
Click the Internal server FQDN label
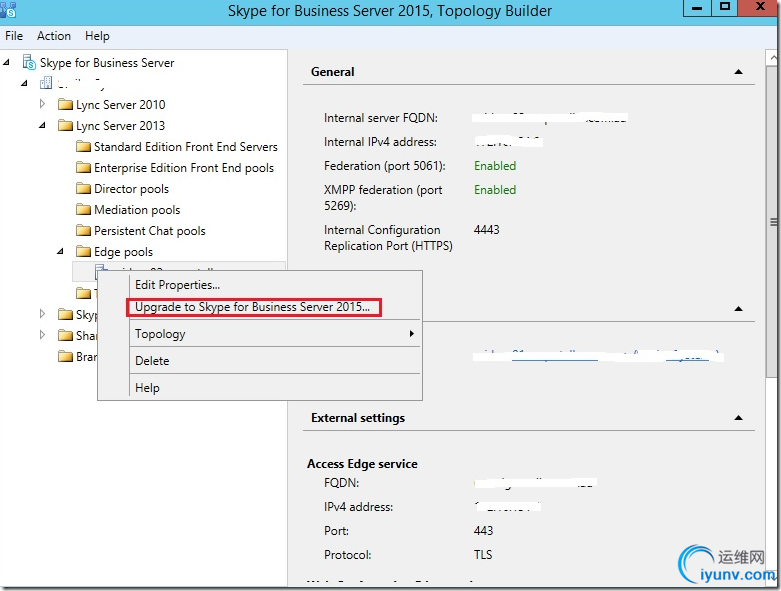[381, 118]
